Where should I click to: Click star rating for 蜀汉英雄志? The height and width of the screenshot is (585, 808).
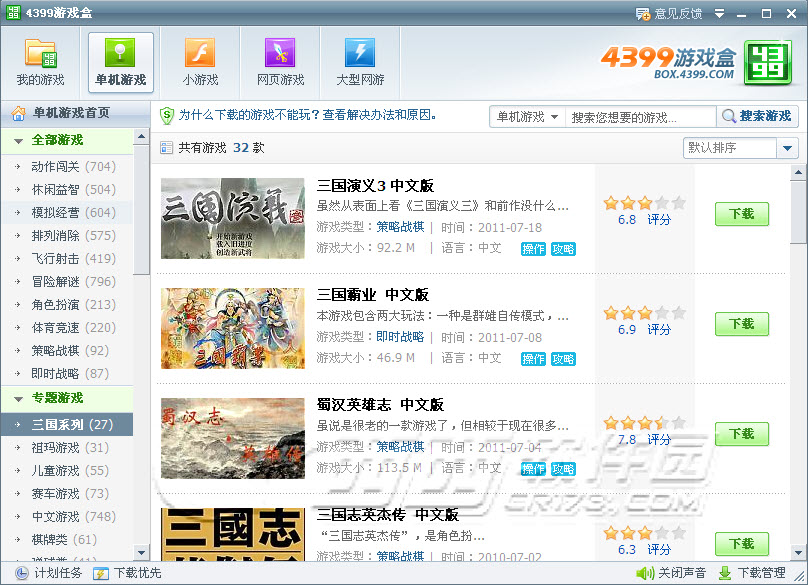pyautogui.click(x=645, y=423)
